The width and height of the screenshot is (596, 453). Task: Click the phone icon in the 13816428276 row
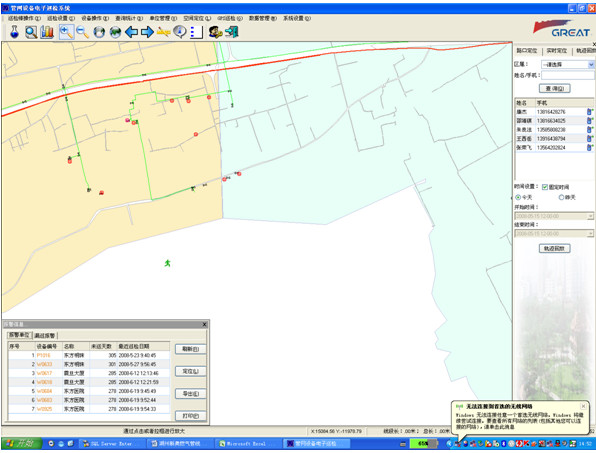(590, 112)
